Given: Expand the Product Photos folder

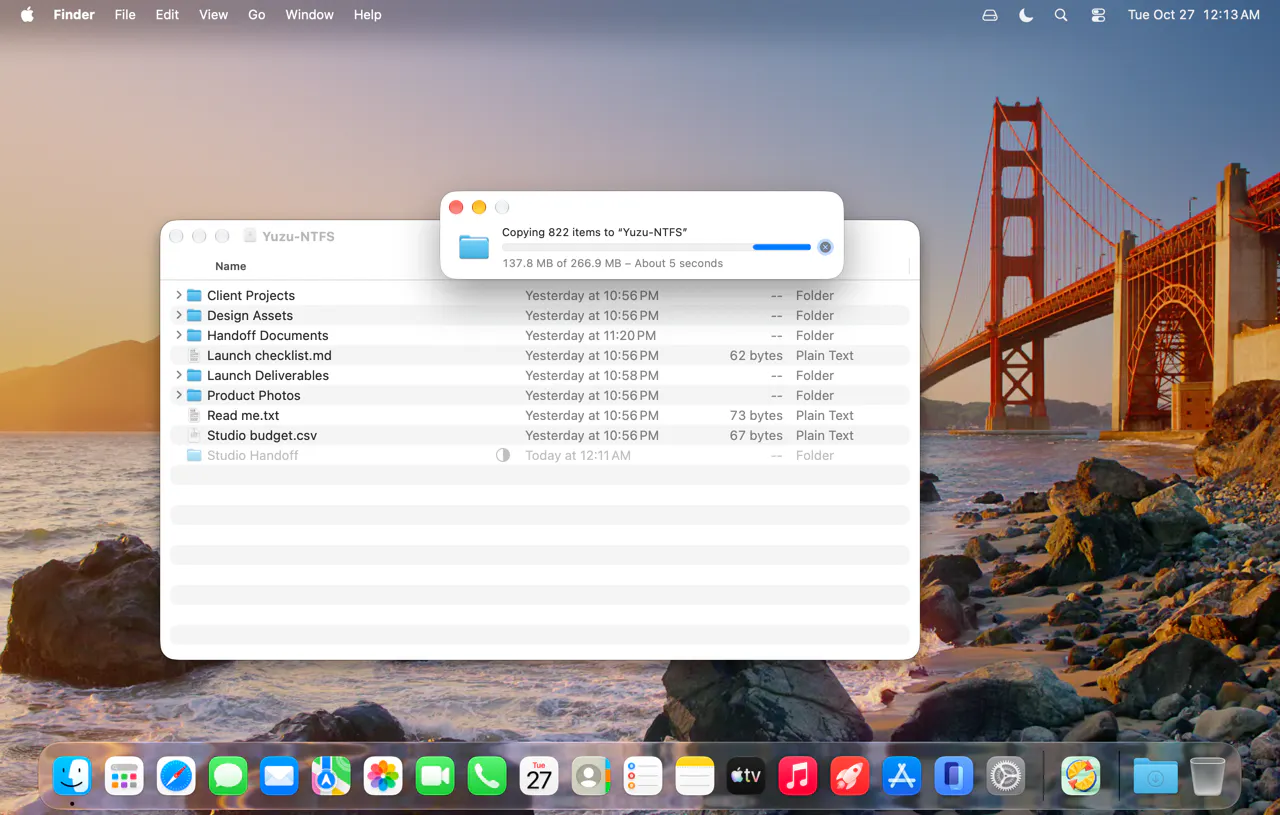Looking at the screenshot, I should click(179, 395).
